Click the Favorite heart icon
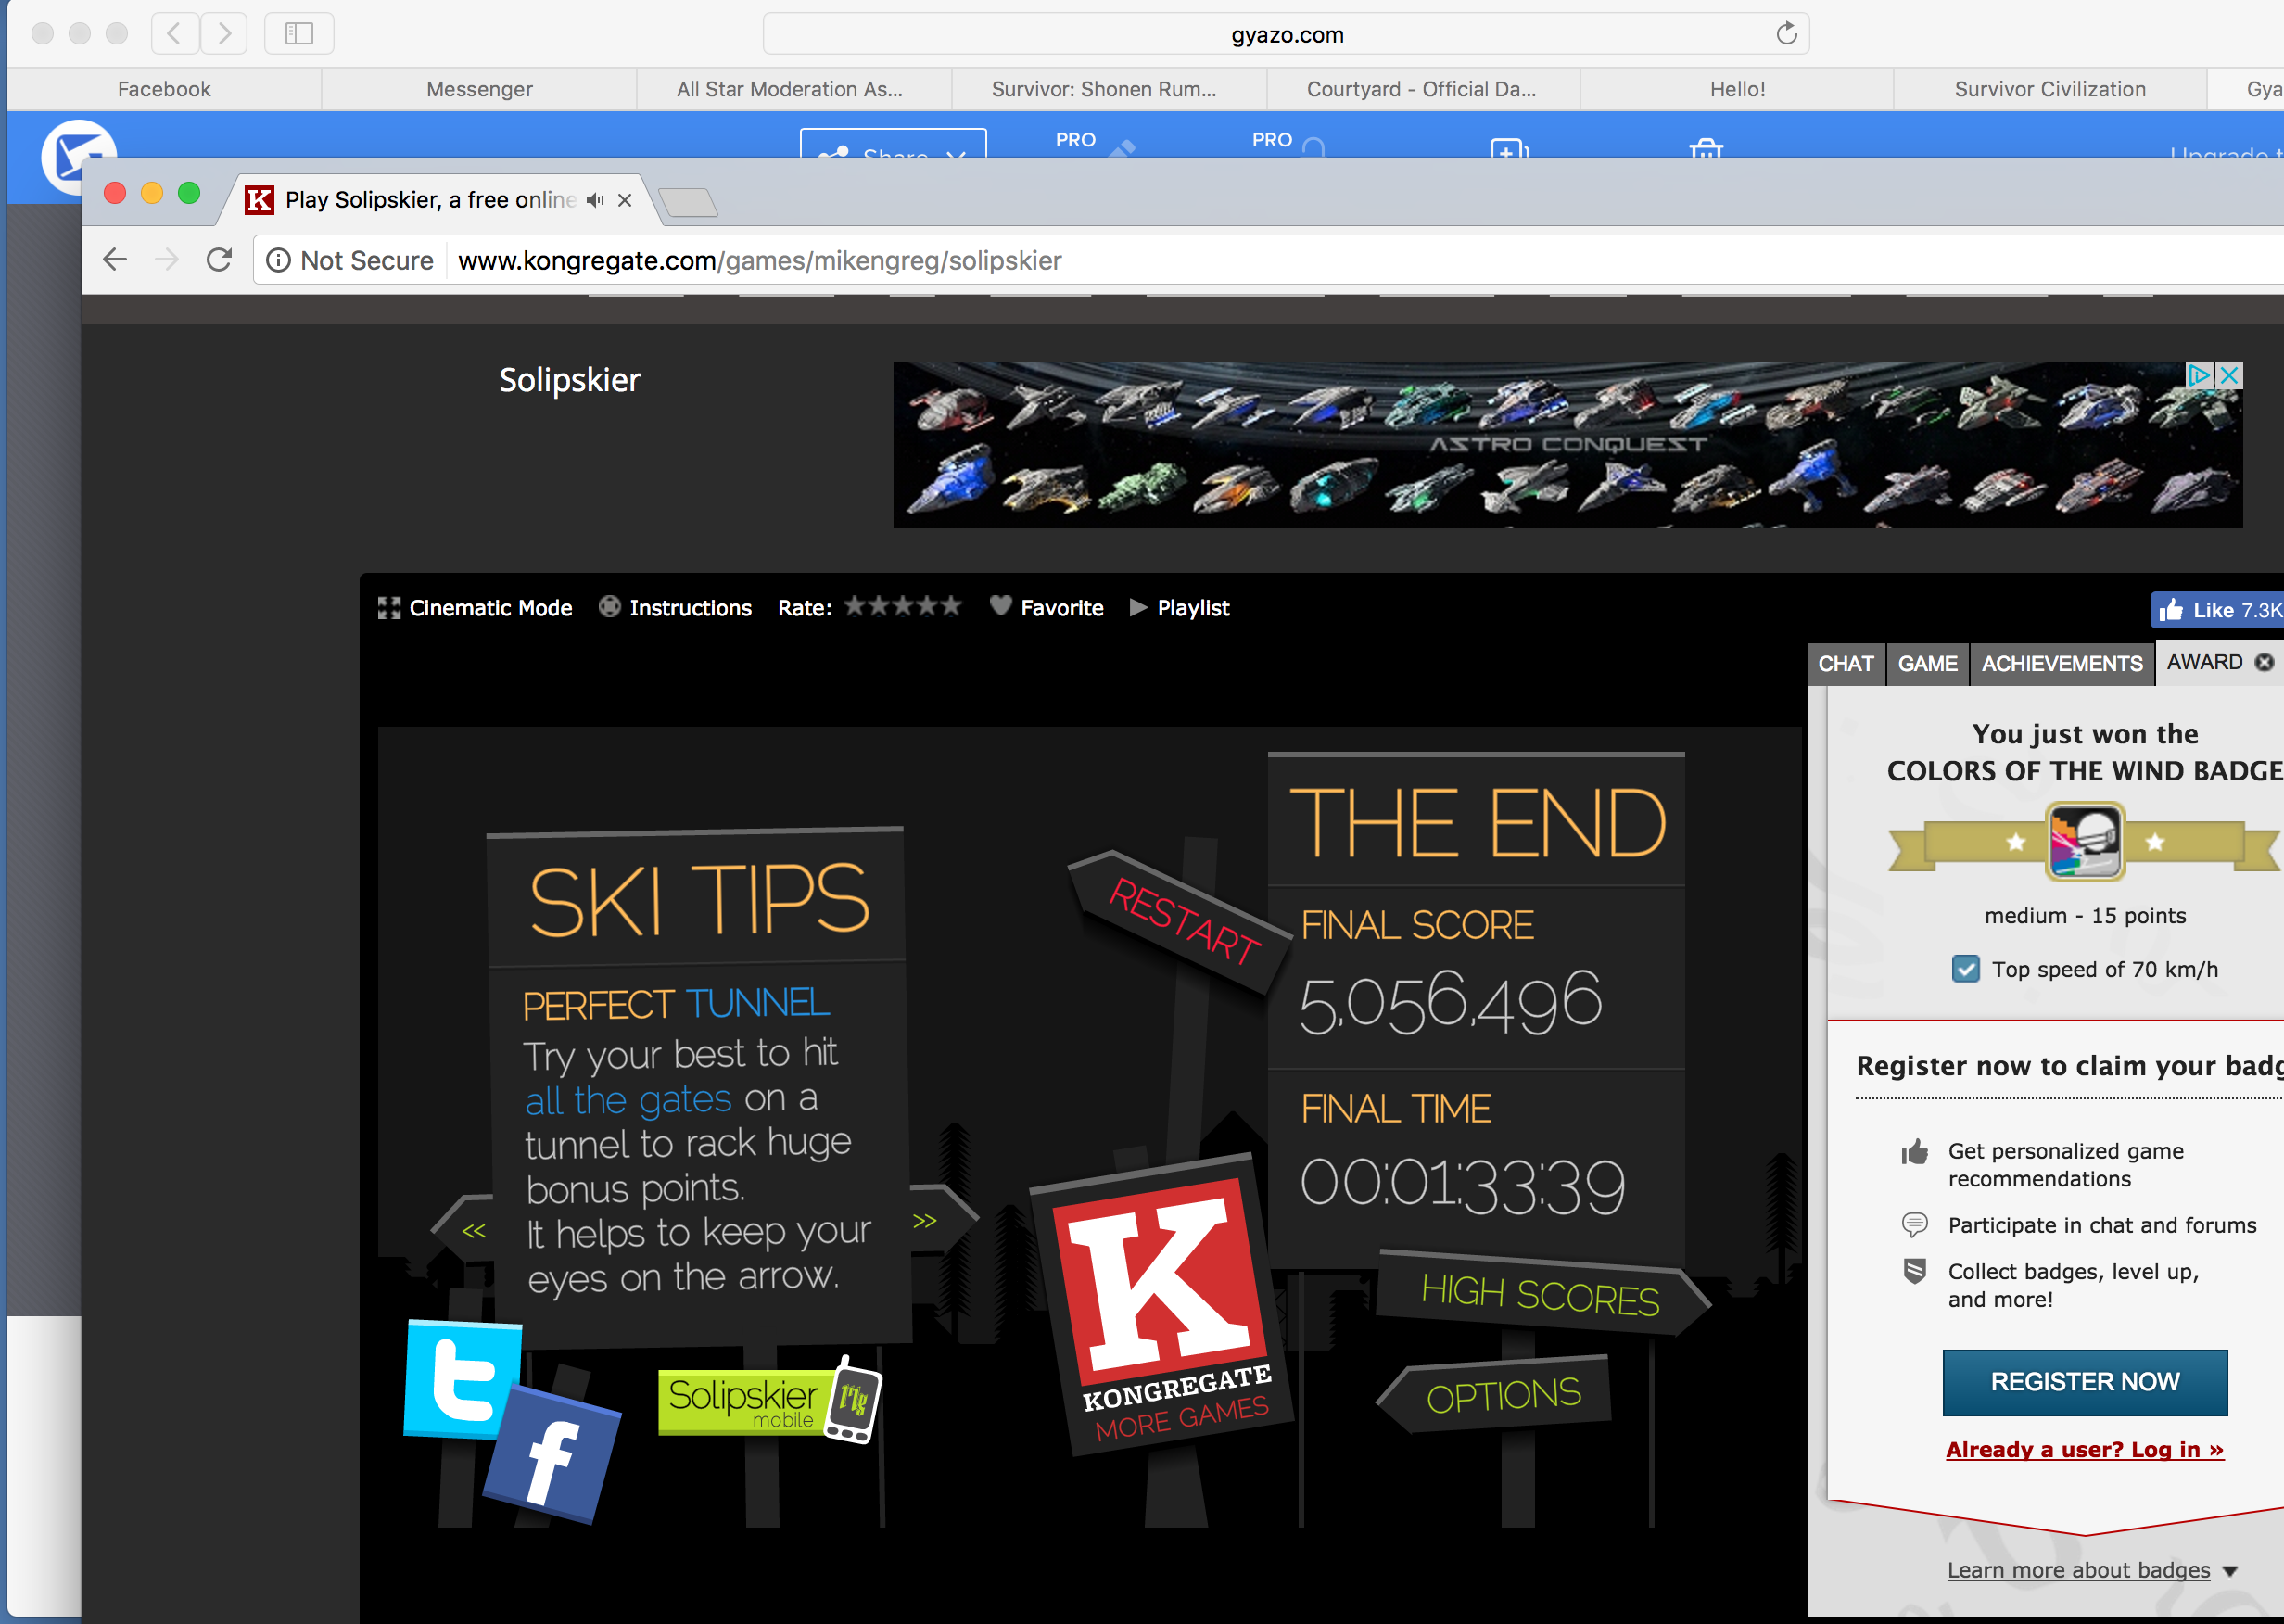 1000,606
